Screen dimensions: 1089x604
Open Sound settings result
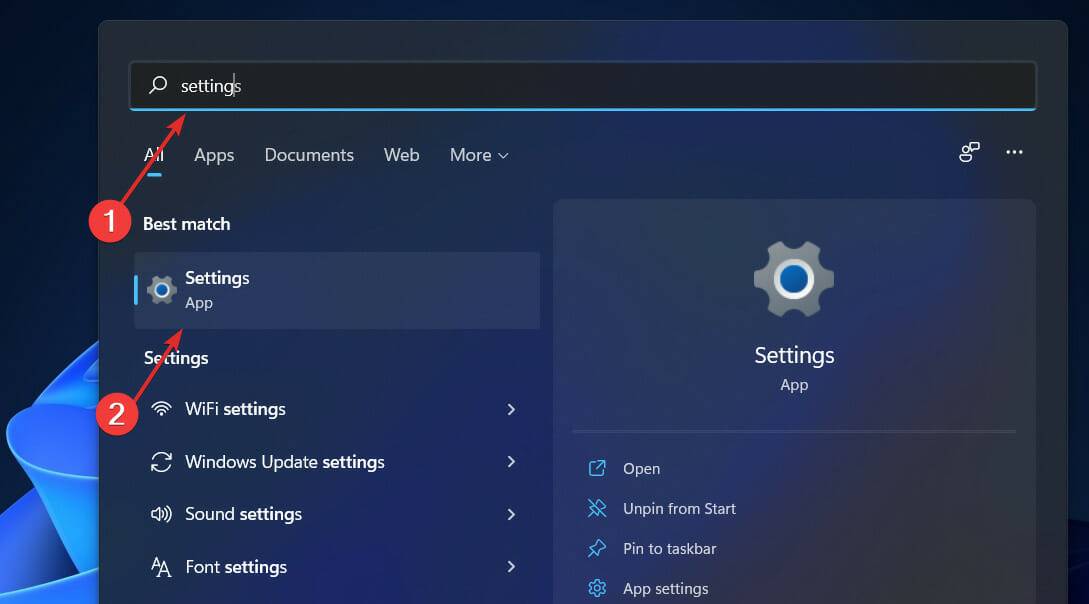click(x=337, y=514)
